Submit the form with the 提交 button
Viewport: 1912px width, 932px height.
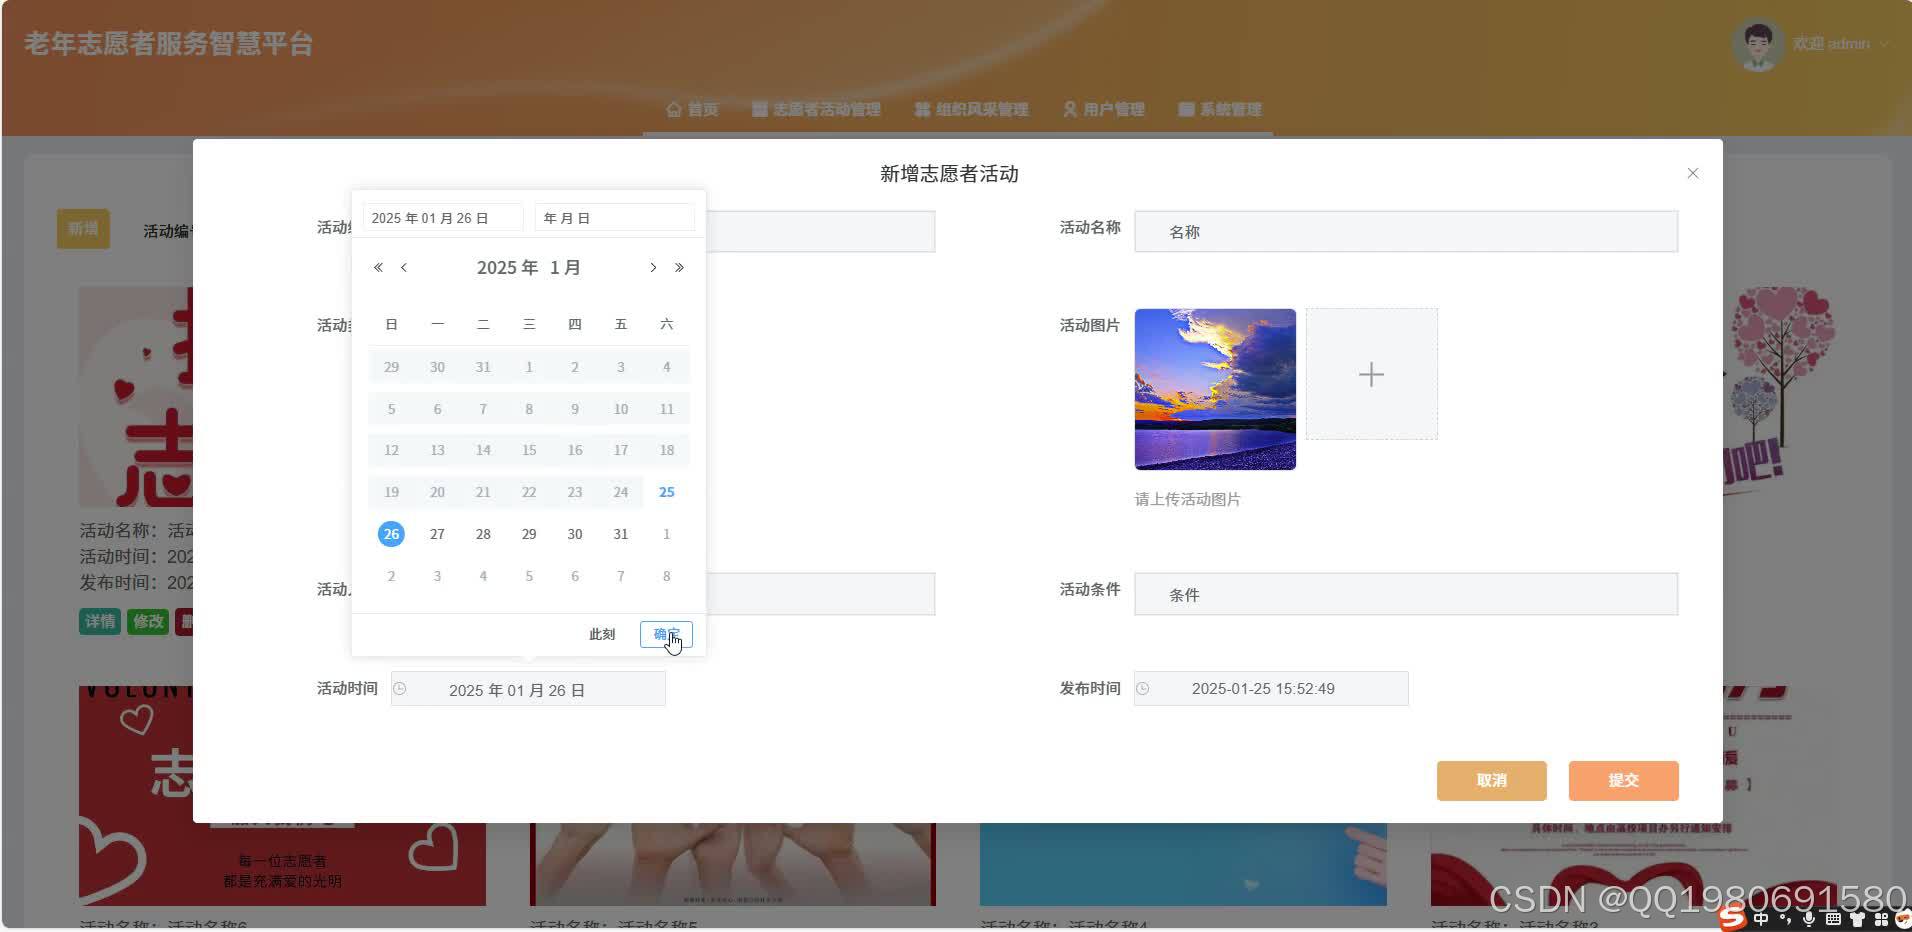1622,780
